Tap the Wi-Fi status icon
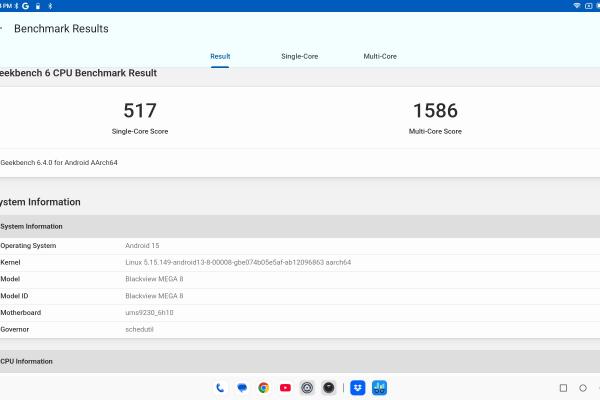The image size is (600, 400). pos(576,6)
